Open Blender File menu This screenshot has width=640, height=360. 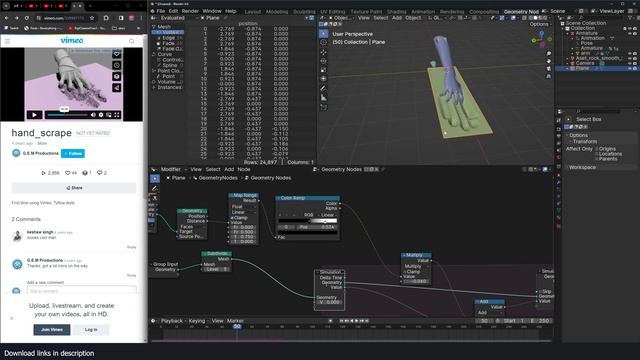(161, 11)
